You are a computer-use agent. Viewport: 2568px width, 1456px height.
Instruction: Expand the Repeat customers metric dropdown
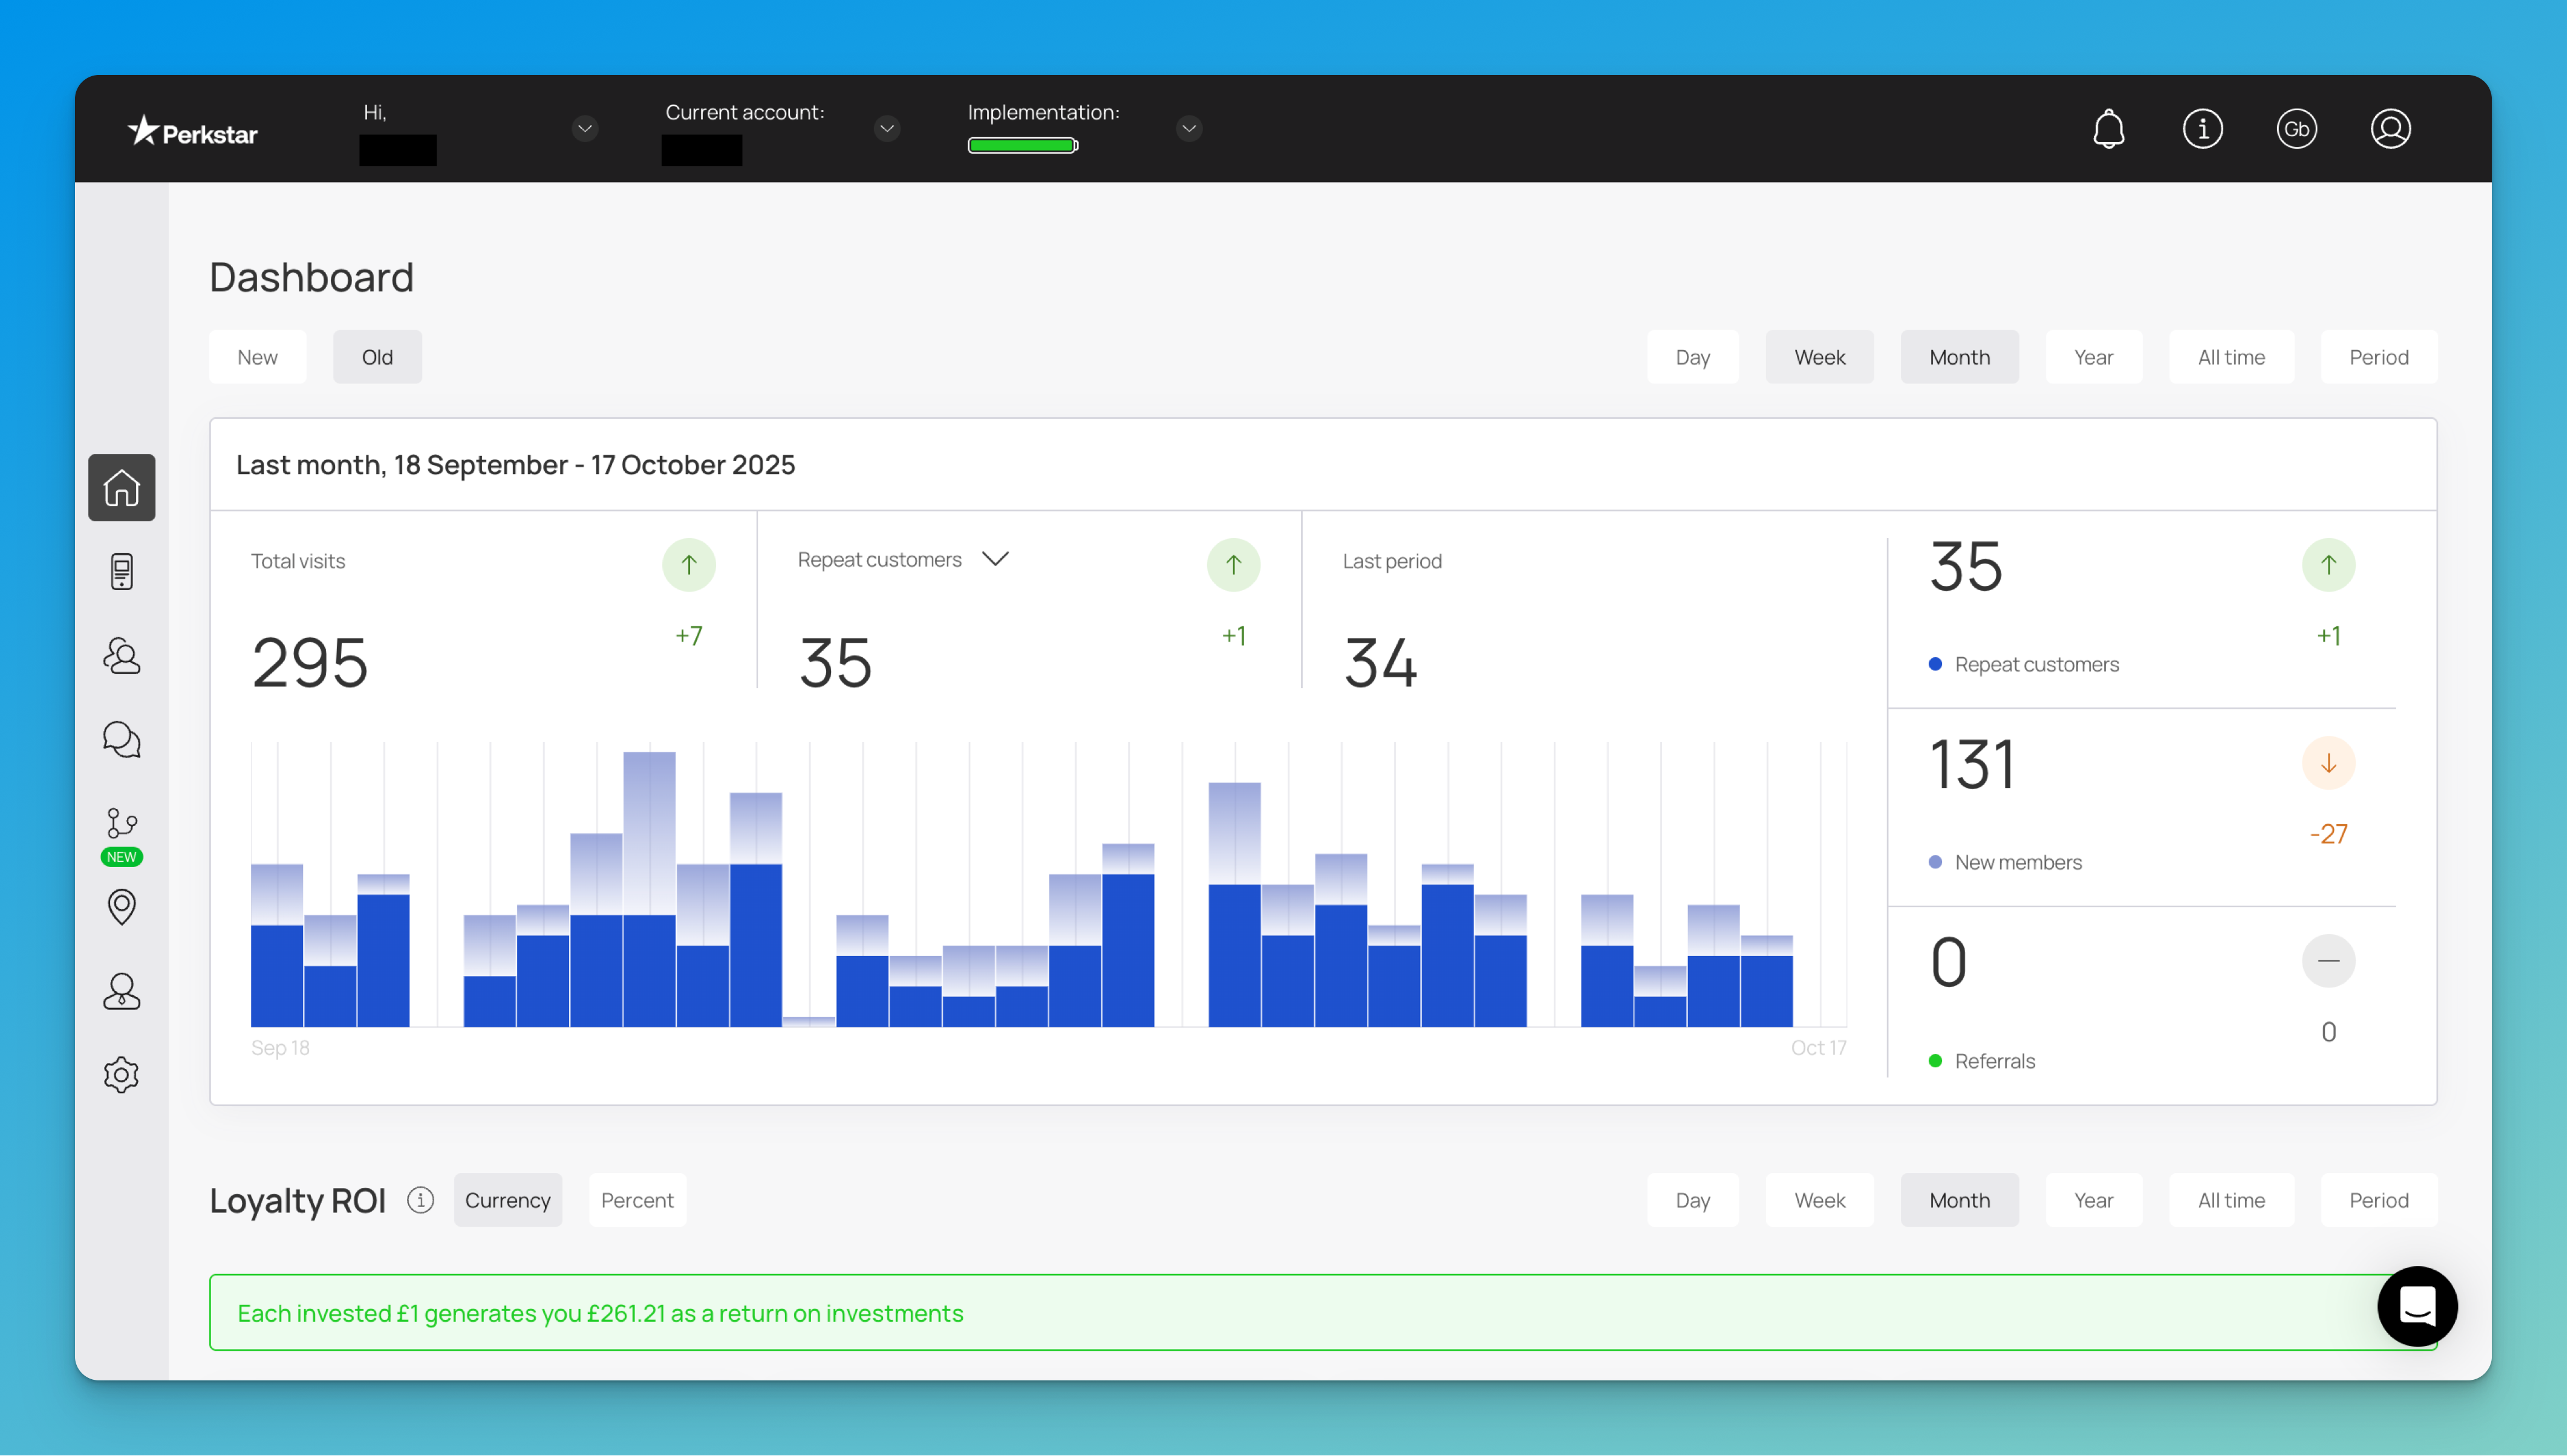pos(995,559)
